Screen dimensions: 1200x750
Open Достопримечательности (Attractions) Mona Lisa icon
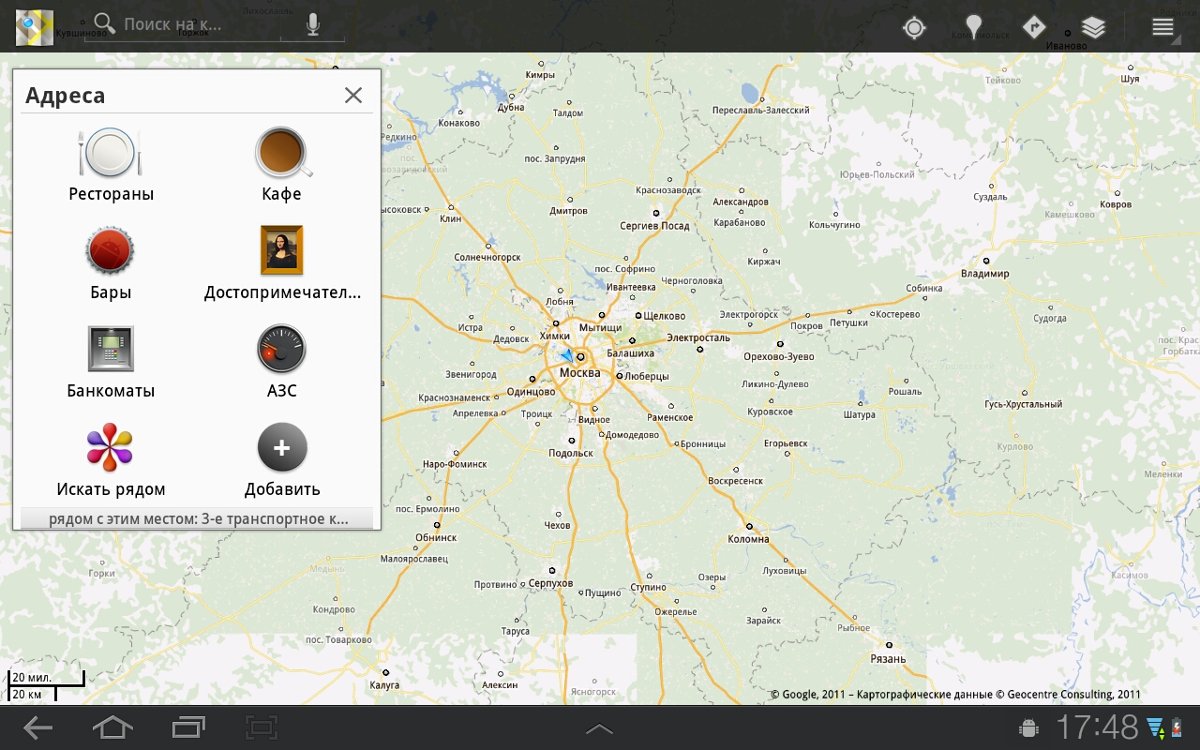coord(281,250)
